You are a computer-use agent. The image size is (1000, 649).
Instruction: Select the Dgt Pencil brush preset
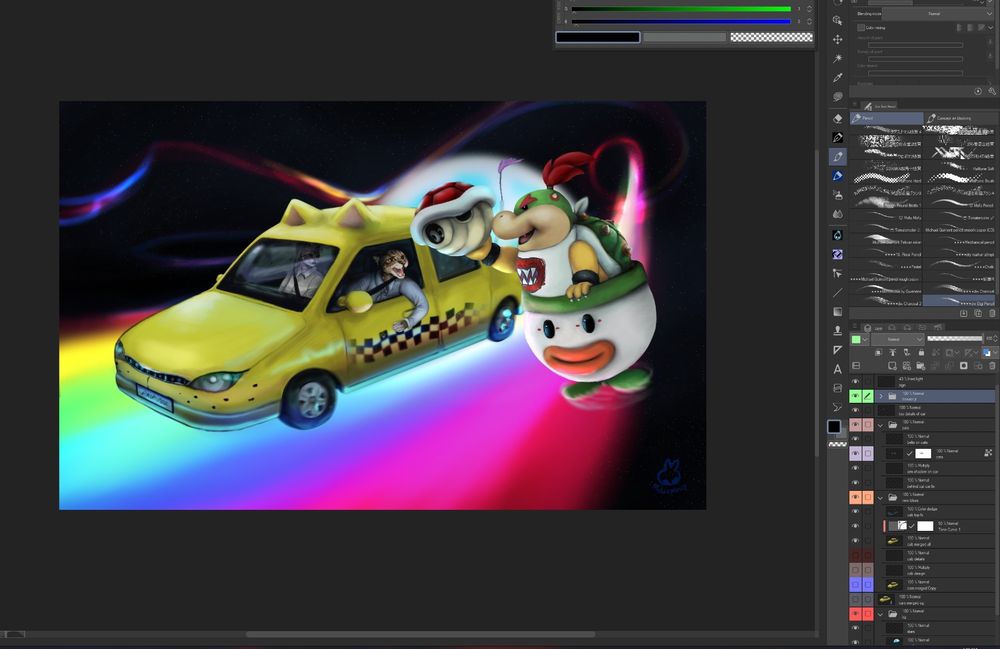pos(959,302)
